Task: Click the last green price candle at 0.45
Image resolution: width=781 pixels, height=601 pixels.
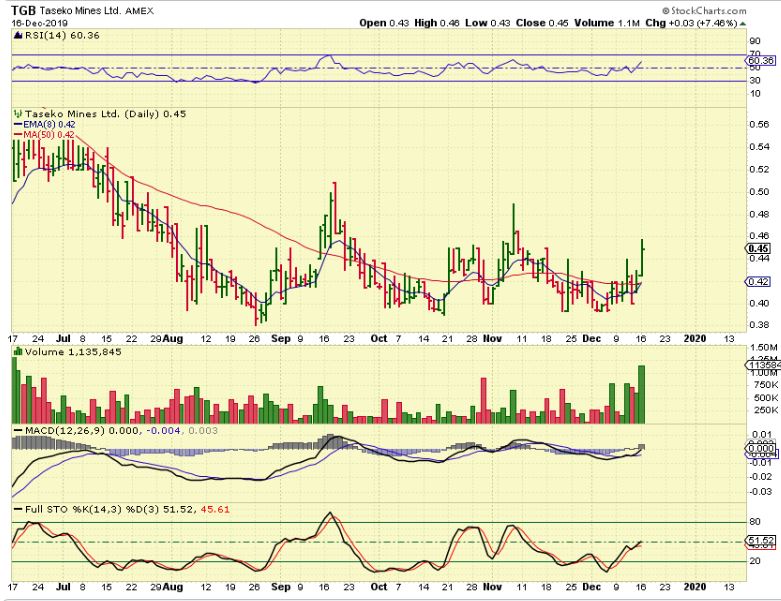Action: click(643, 257)
